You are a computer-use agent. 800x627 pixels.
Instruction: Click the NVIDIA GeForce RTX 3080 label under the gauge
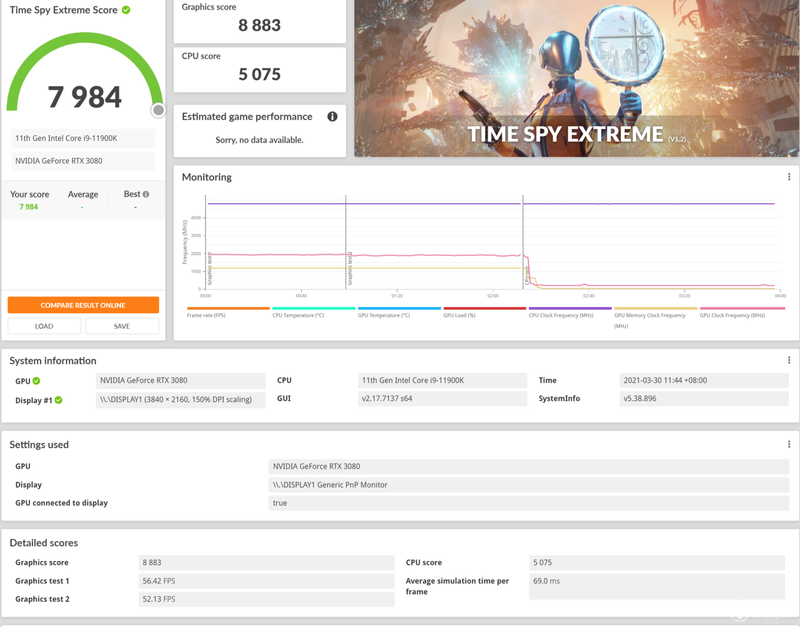[83, 161]
